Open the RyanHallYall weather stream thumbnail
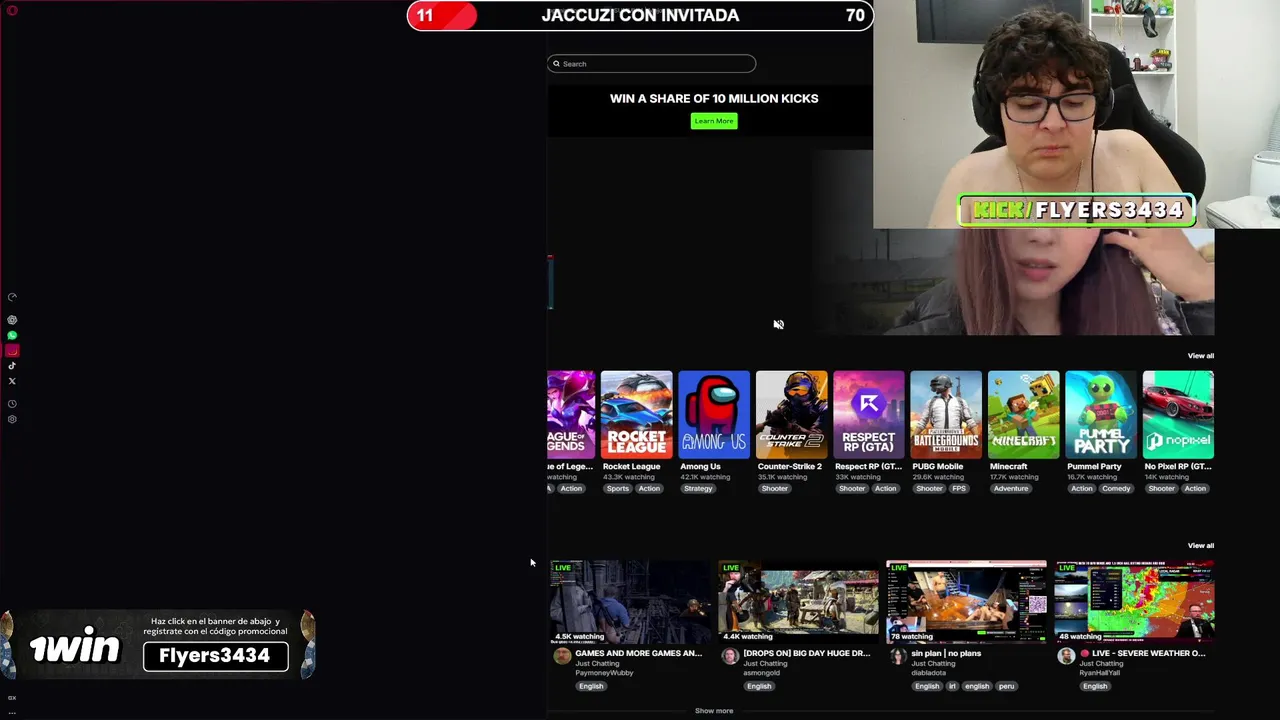Screen dimensions: 1280x720 (1134, 601)
